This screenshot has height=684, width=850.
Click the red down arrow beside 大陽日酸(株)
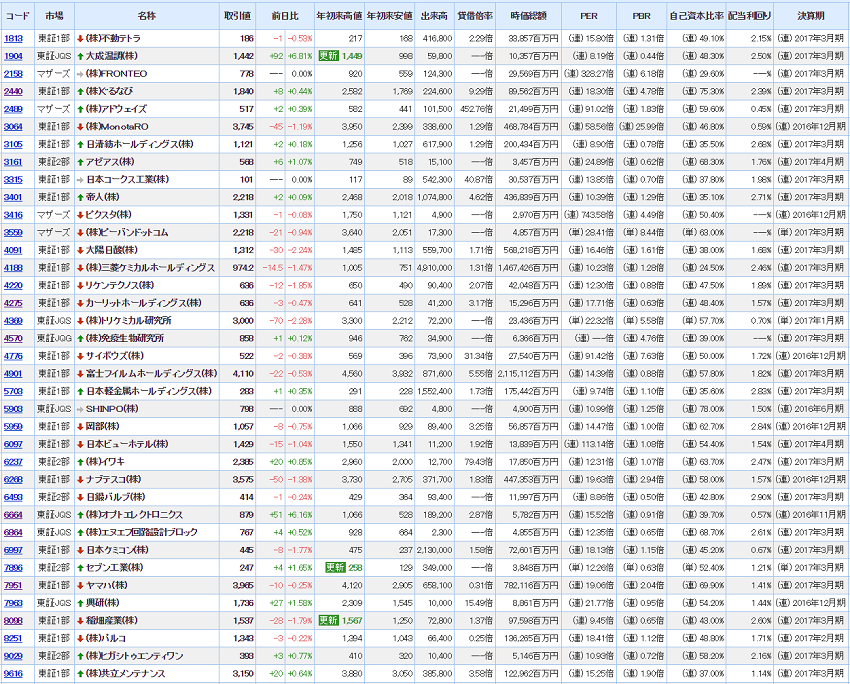pos(80,250)
